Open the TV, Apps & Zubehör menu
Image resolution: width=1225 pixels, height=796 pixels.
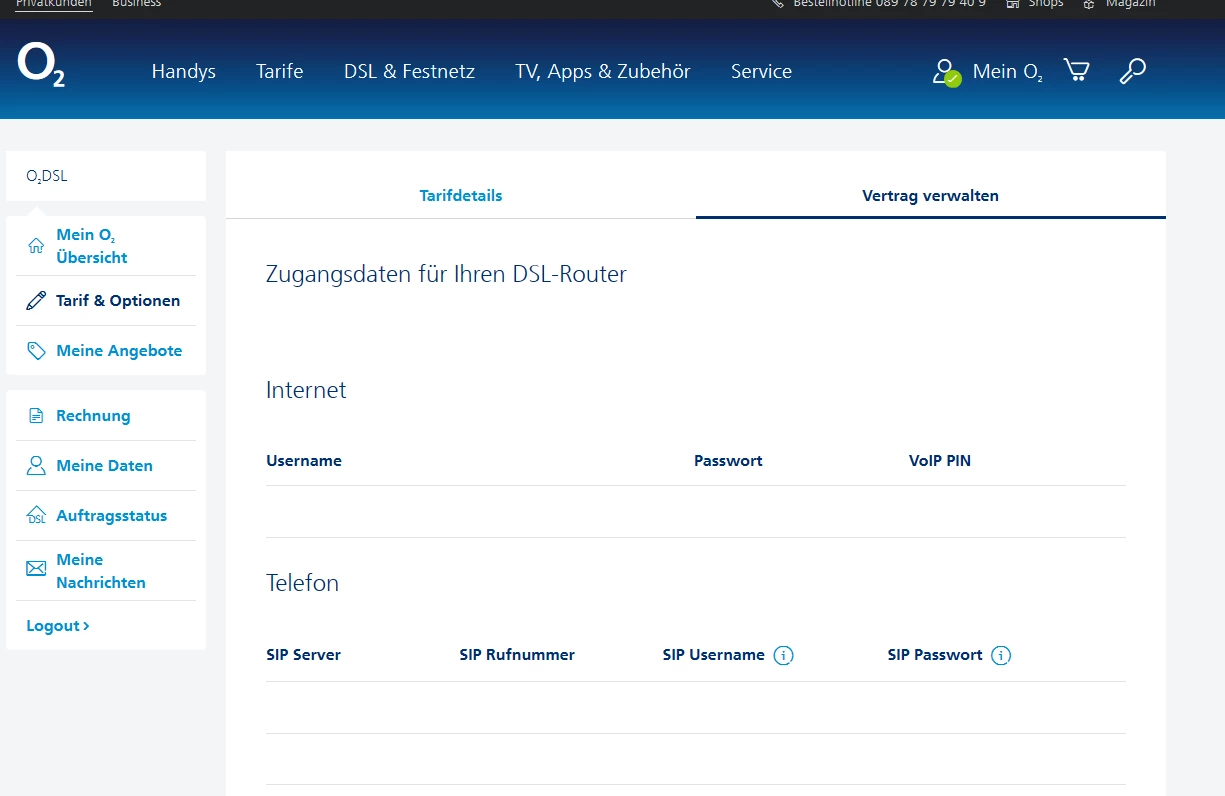point(603,71)
